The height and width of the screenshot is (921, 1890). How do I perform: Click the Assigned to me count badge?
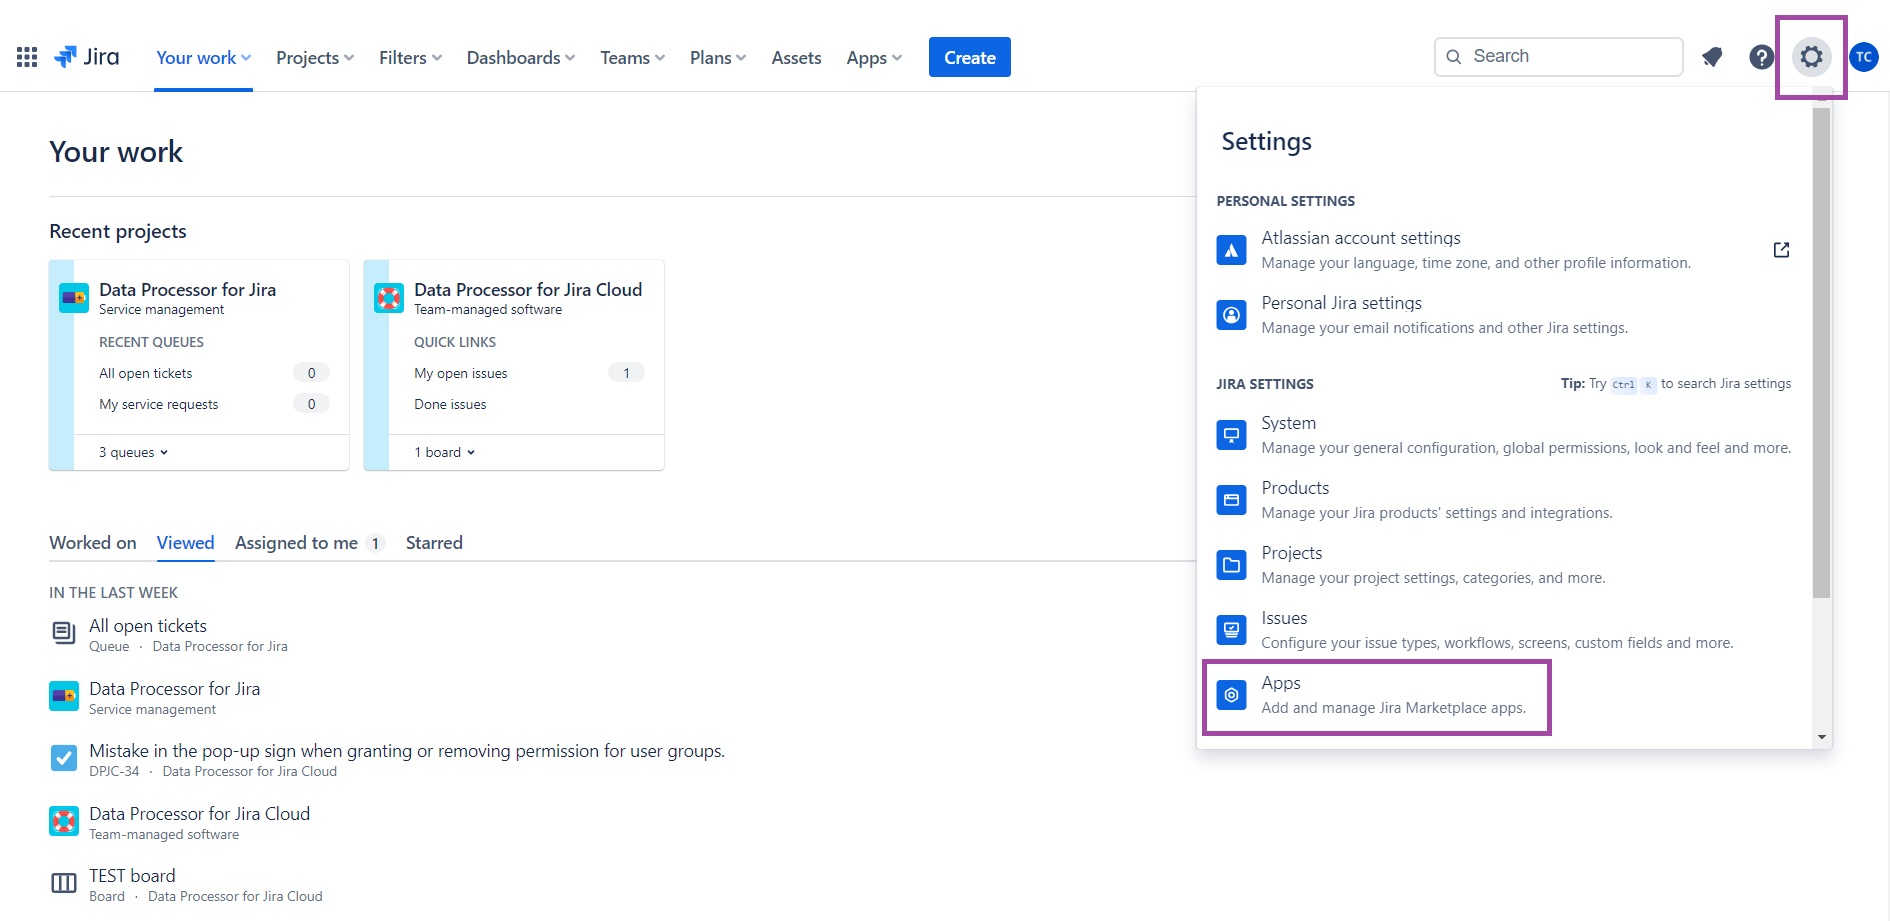pyautogui.click(x=375, y=543)
